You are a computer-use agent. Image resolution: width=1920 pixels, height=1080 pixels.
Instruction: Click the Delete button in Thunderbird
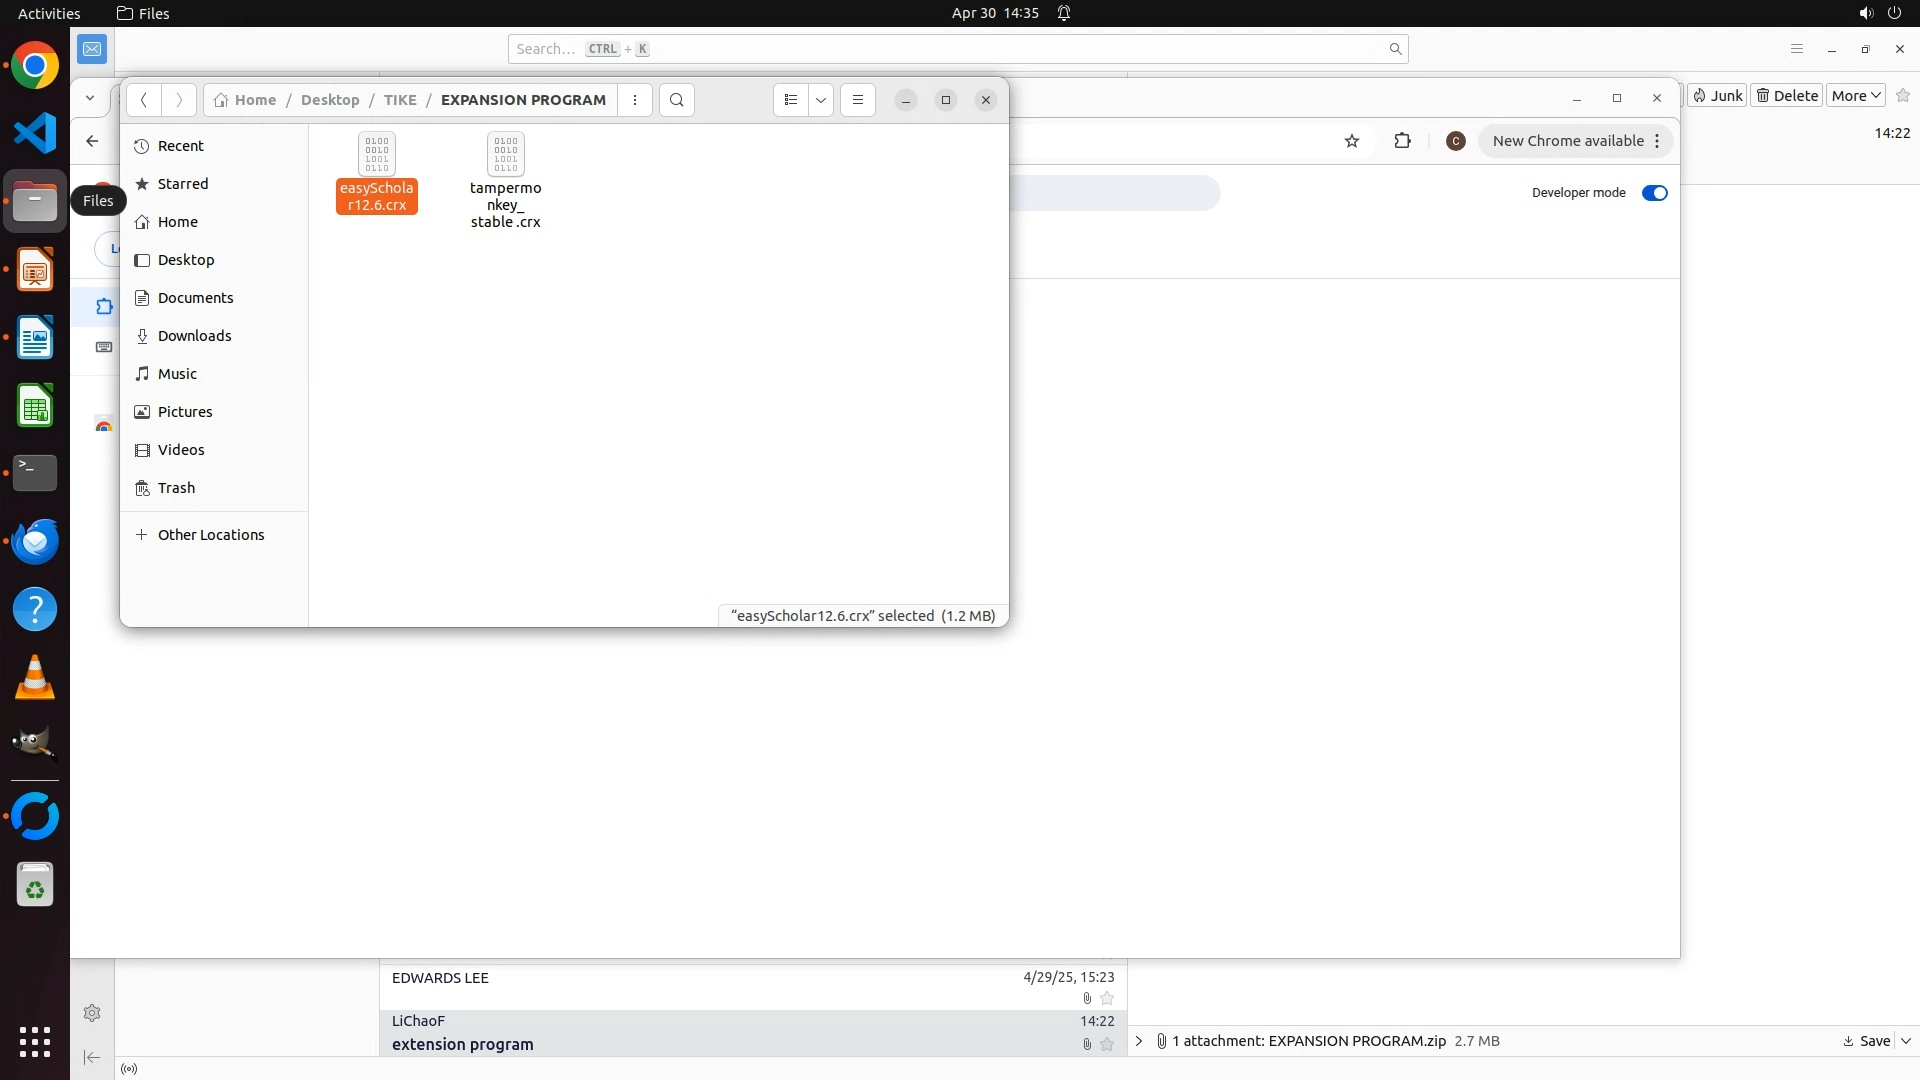(x=1787, y=96)
